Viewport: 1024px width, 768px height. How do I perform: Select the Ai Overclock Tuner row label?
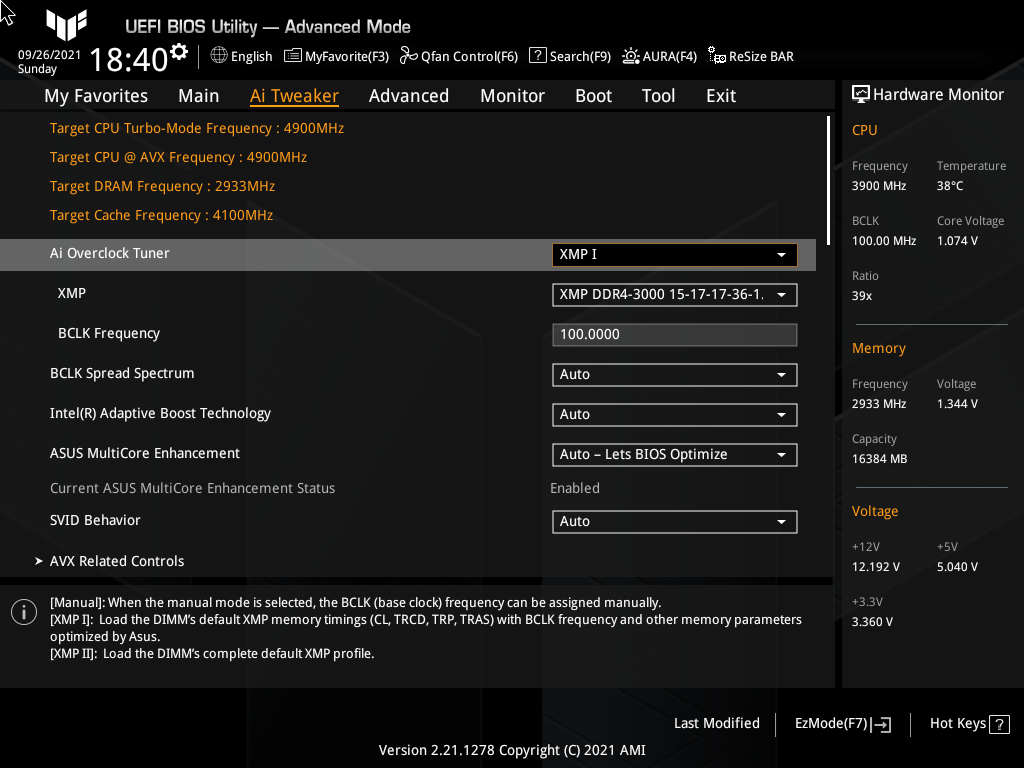coord(110,253)
